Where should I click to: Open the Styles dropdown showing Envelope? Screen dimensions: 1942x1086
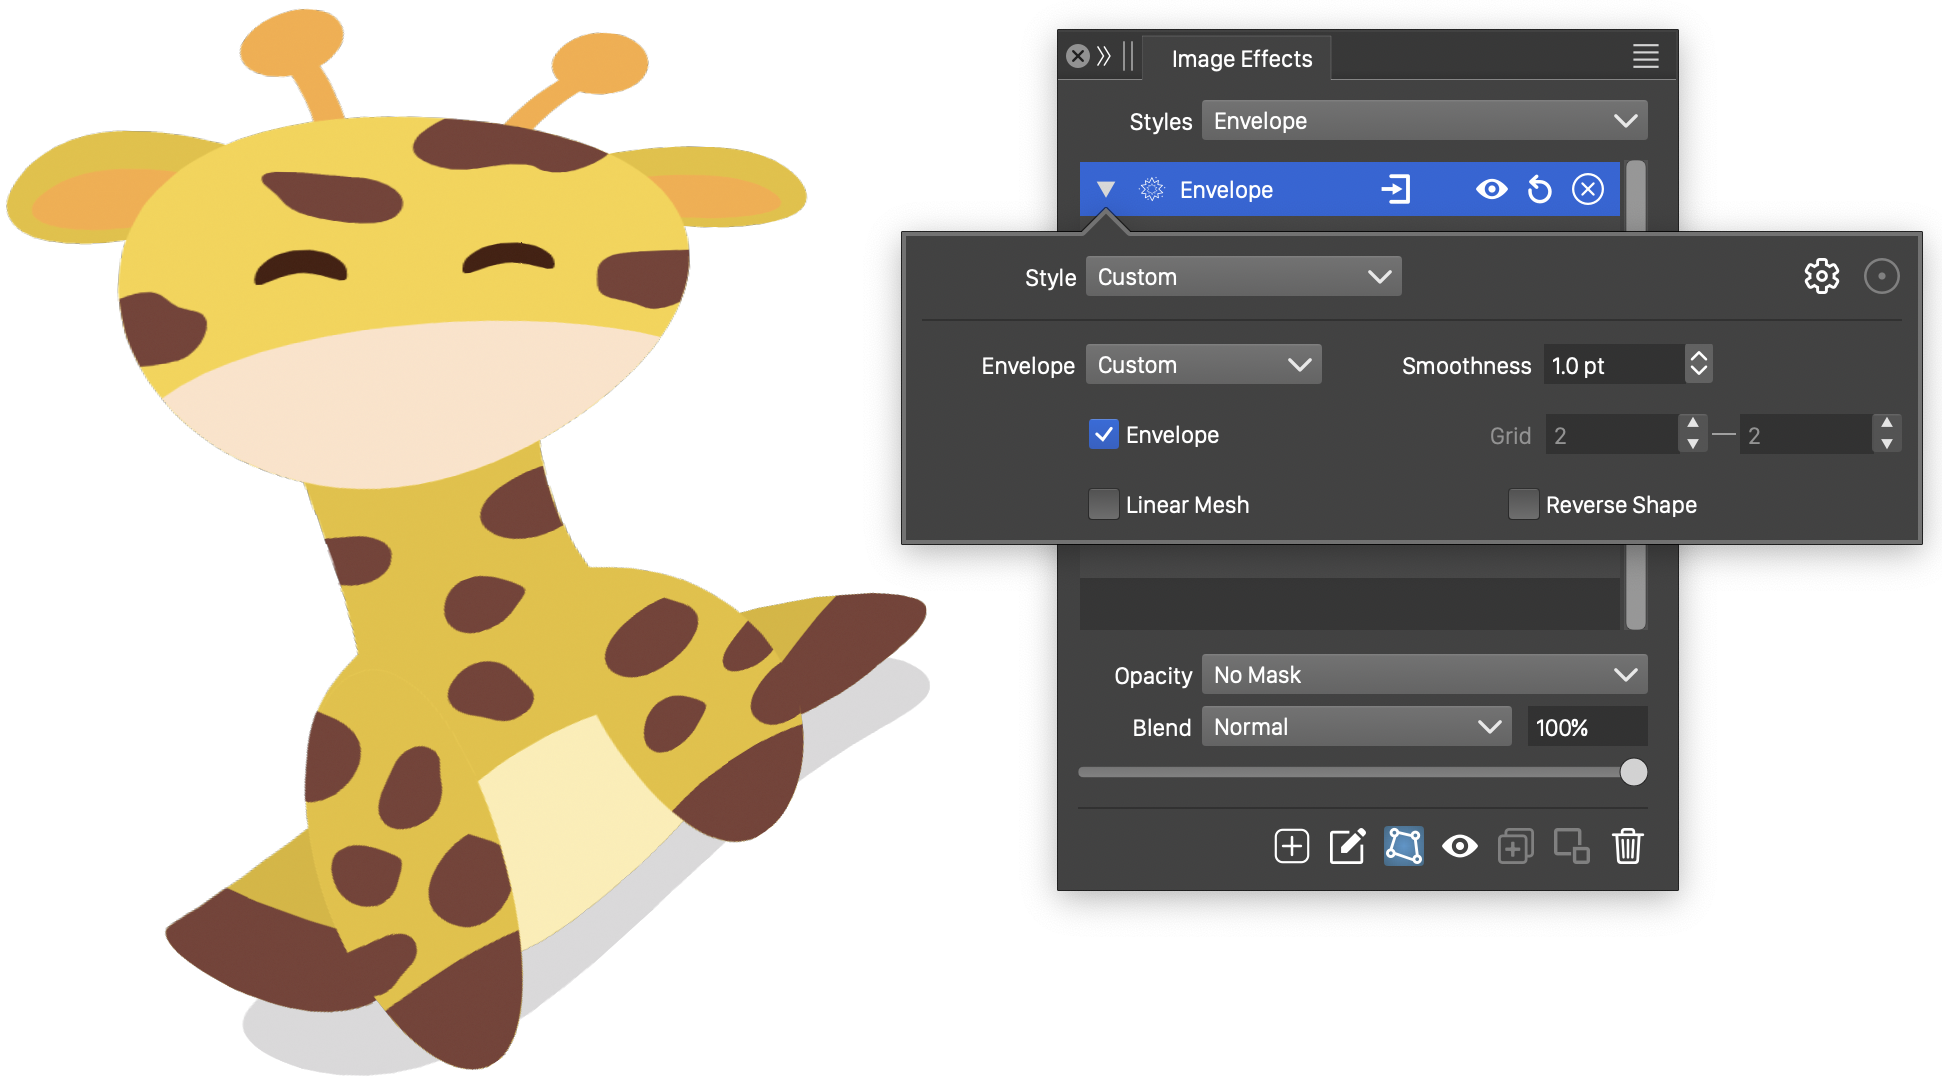1424,121
